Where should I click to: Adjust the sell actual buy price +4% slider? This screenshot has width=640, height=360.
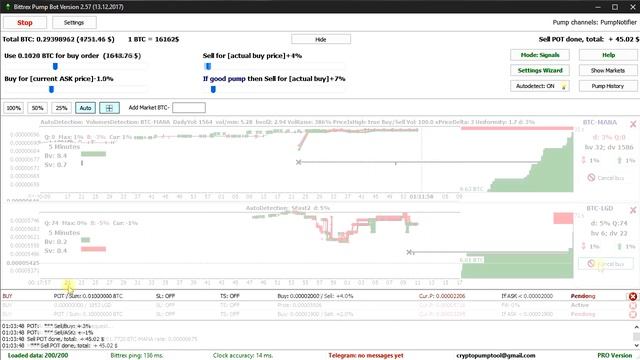pyautogui.click(x=208, y=66)
